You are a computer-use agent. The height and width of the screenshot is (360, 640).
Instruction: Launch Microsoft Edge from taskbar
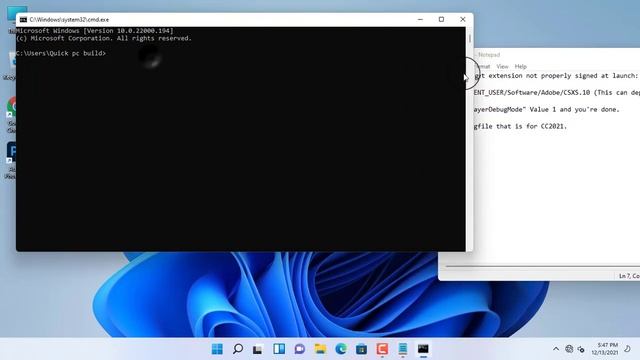coord(341,349)
